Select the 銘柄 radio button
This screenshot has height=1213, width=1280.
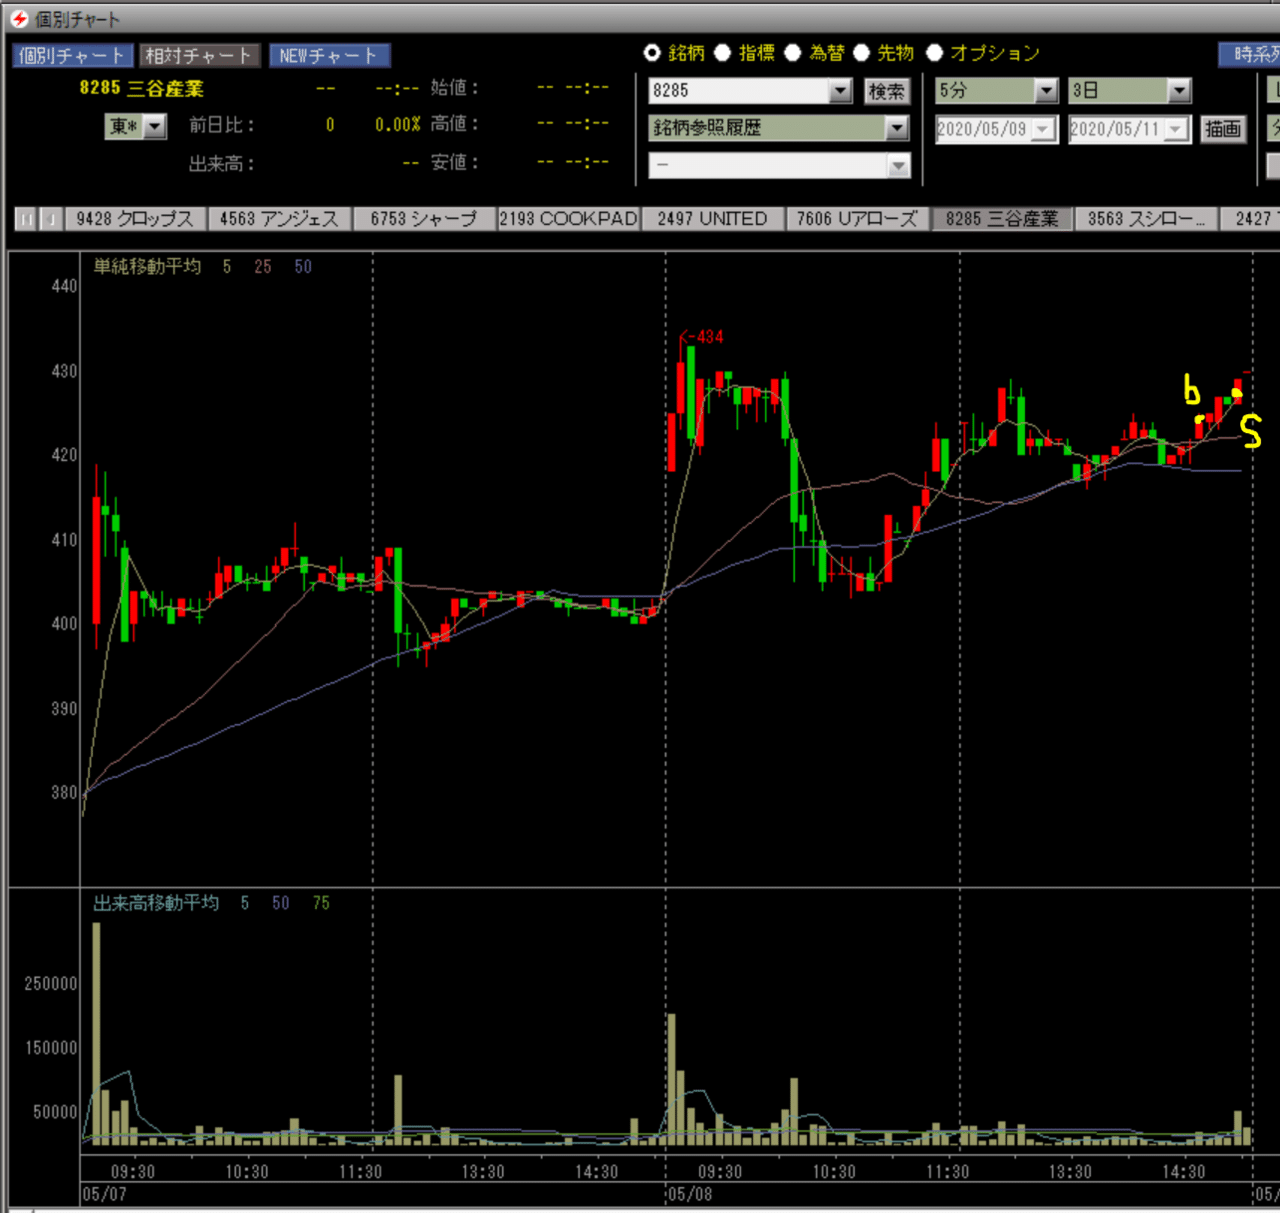coord(652,53)
